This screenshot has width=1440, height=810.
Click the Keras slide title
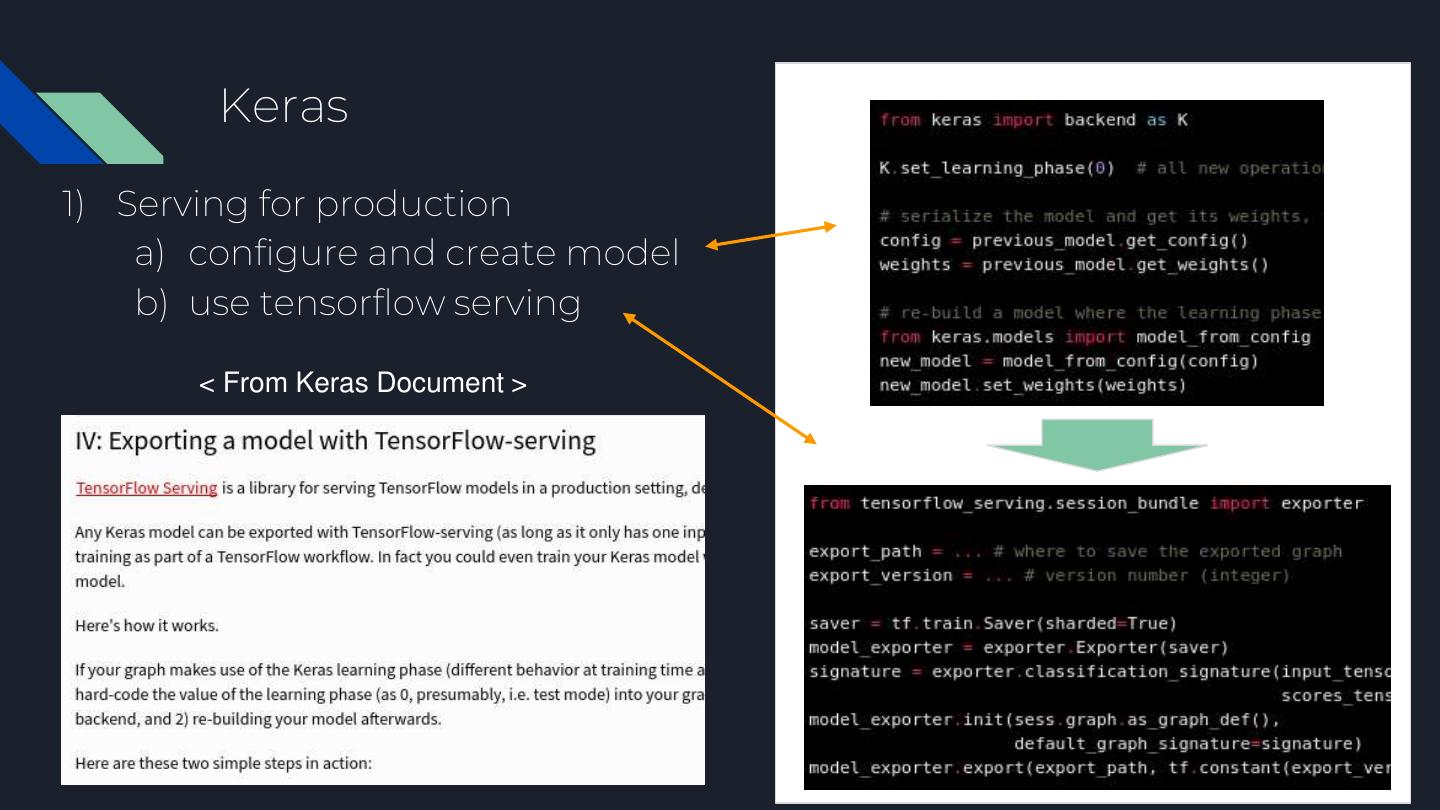284,107
